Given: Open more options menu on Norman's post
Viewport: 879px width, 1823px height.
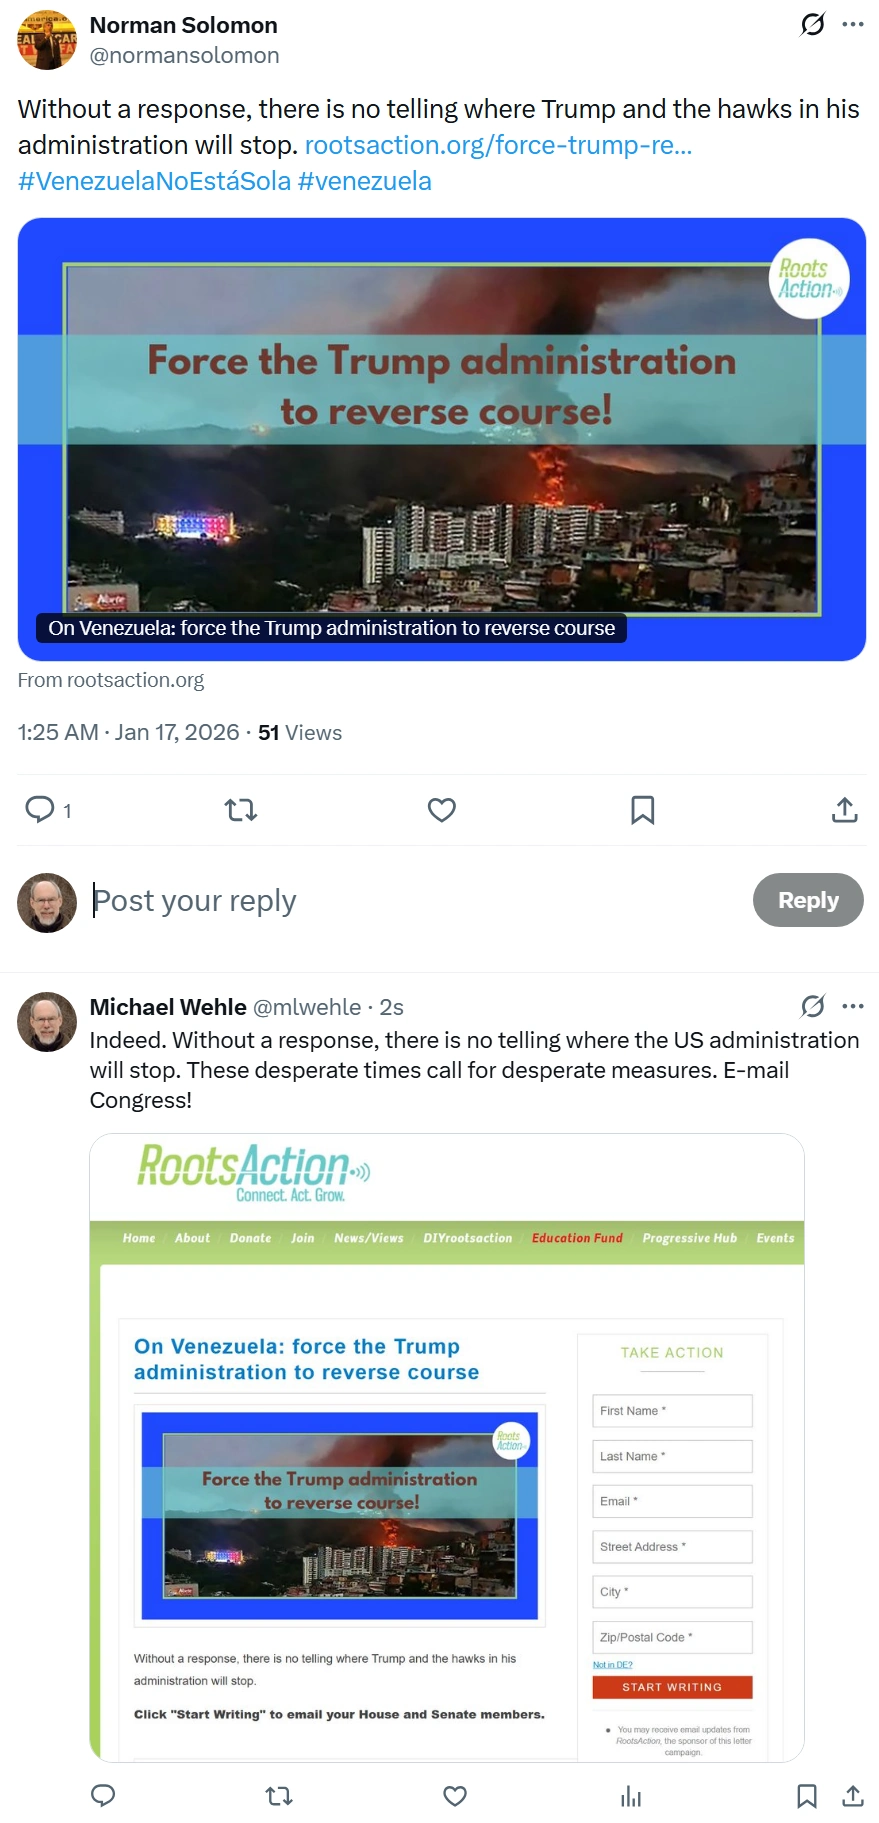Looking at the screenshot, I should 853,24.
